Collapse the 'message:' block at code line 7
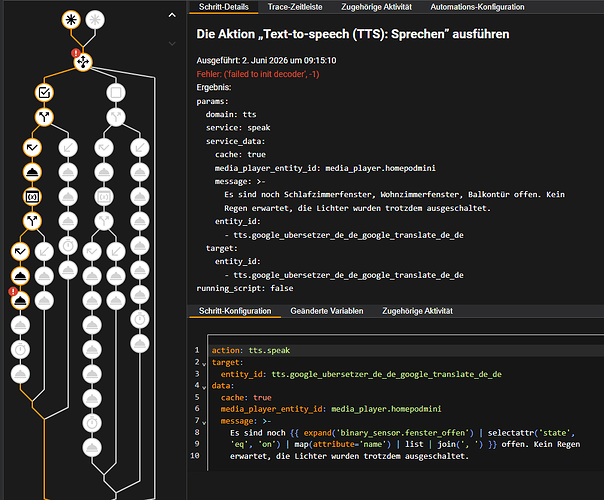Screen dimensions: 604x500 tap(204, 422)
